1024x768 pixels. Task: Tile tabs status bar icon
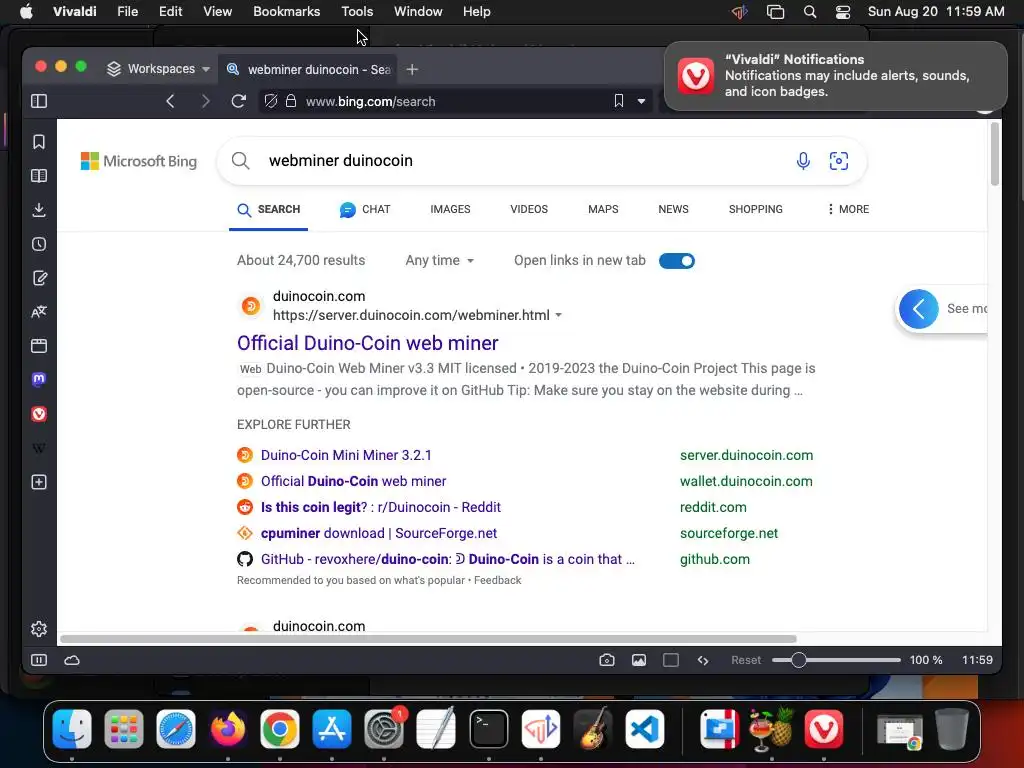[671, 660]
